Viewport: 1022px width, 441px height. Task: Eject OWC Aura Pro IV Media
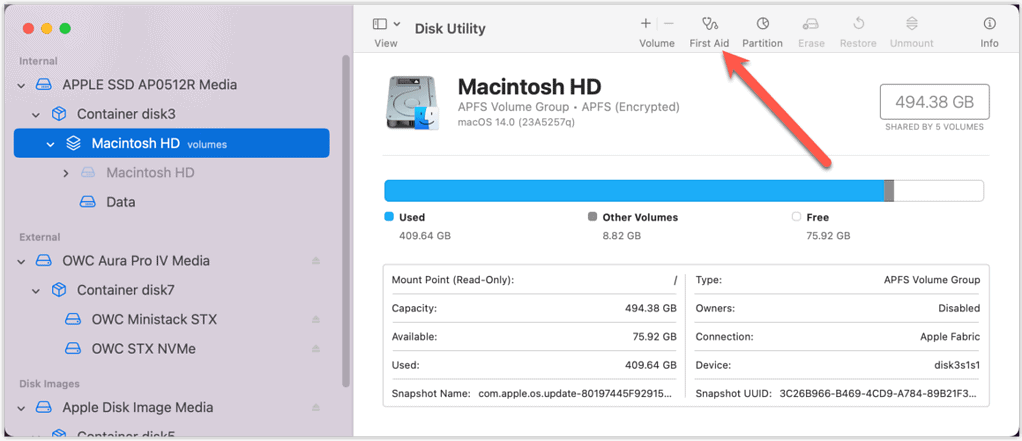coord(316,261)
